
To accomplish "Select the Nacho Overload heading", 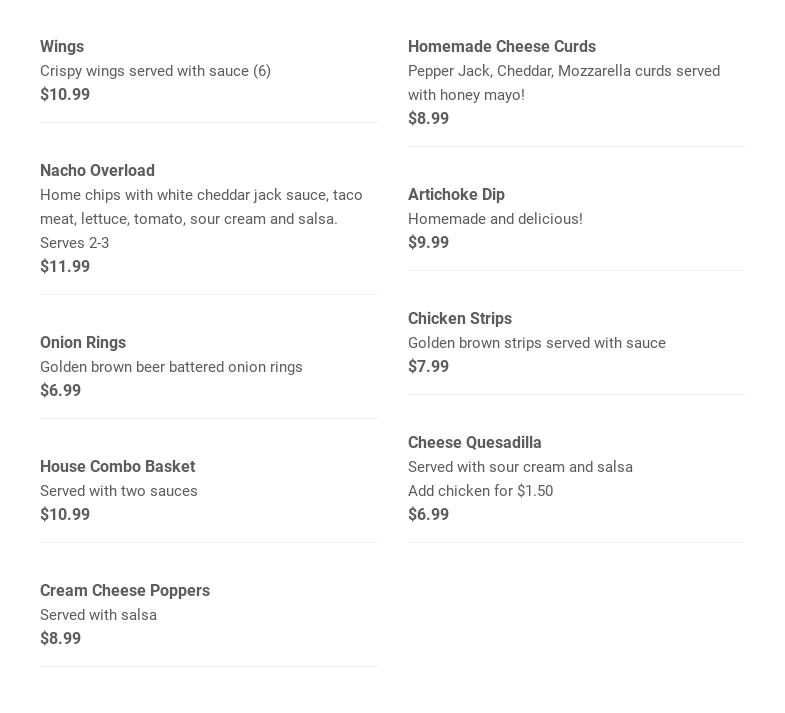I will pyautogui.click(x=97, y=170).
